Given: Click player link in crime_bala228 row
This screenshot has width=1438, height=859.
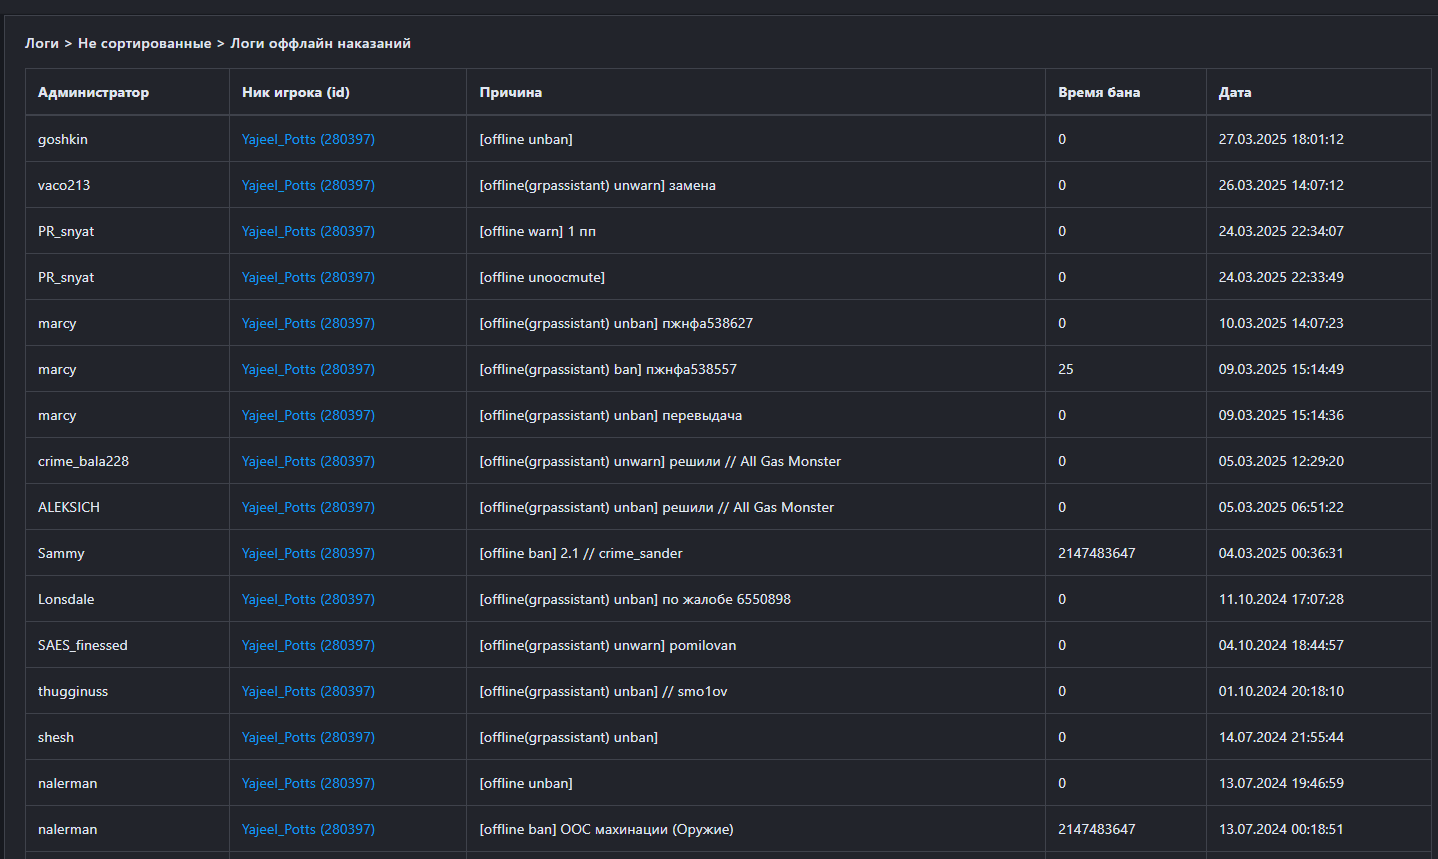Looking at the screenshot, I should click(x=308, y=461).
